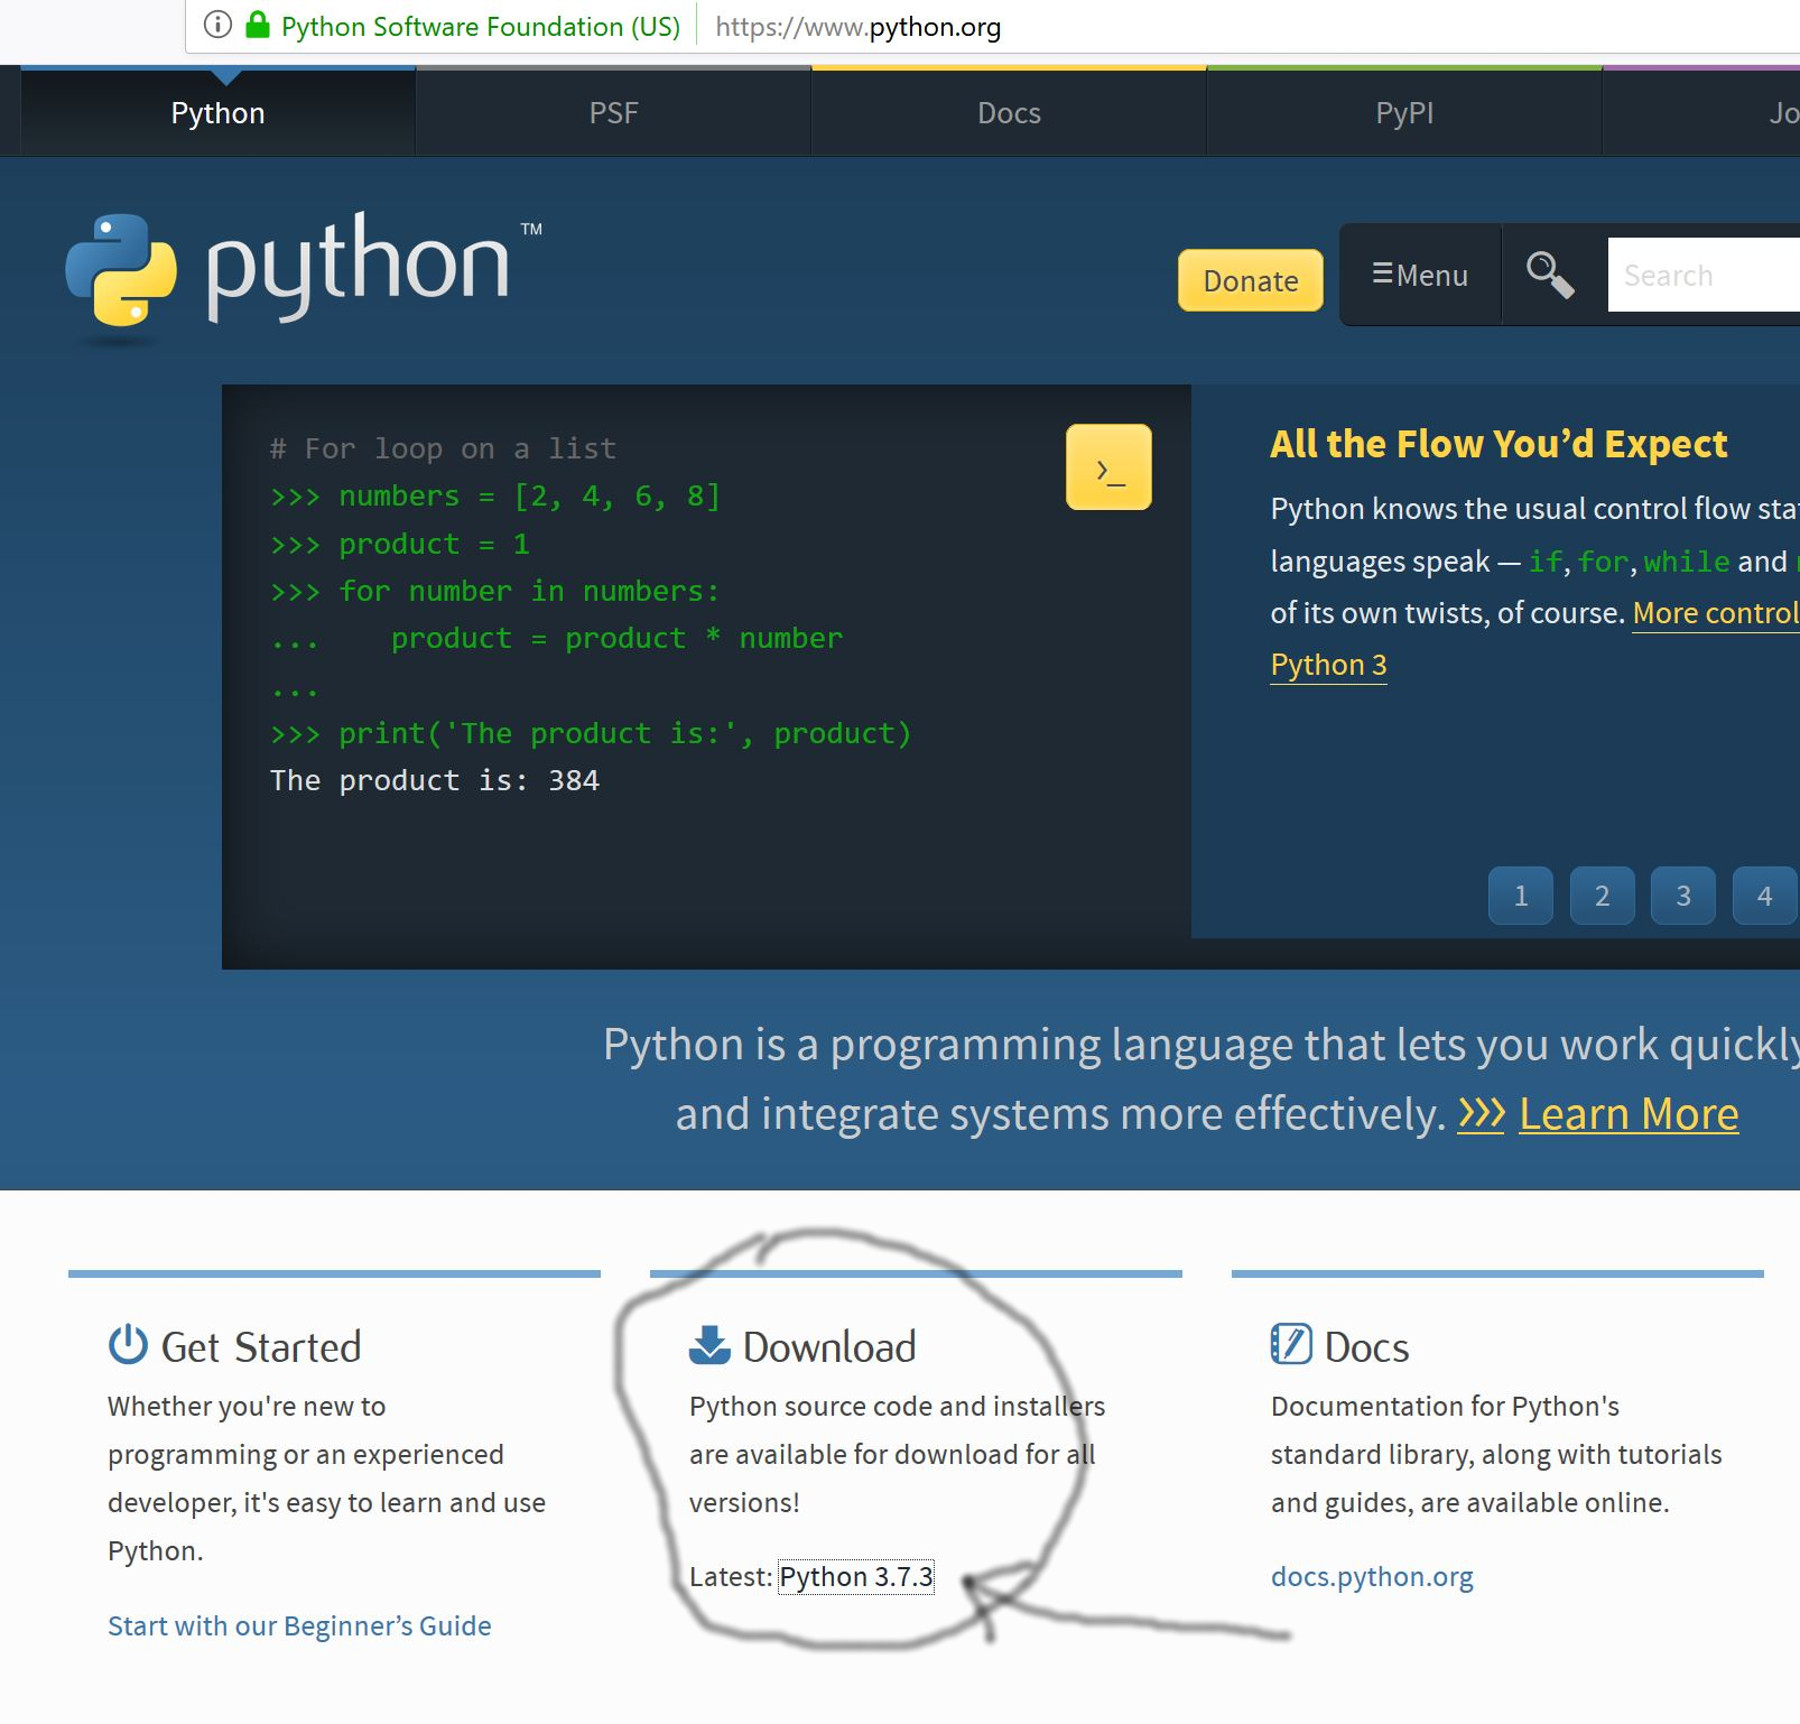
Task: Switch to the PSF tab
Action: (x=612, y=112)
